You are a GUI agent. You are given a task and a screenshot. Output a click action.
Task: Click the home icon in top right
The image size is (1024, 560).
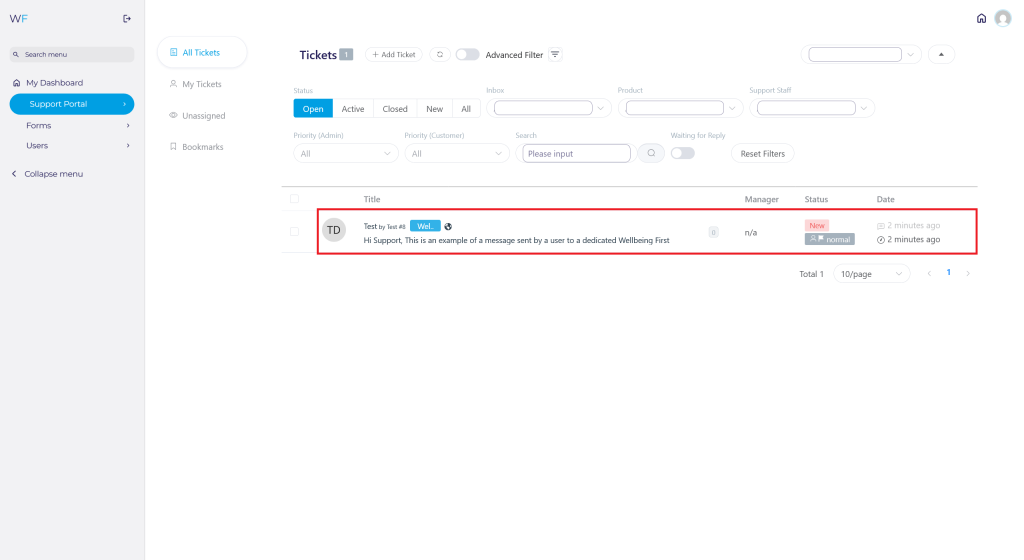pos(981,18)
